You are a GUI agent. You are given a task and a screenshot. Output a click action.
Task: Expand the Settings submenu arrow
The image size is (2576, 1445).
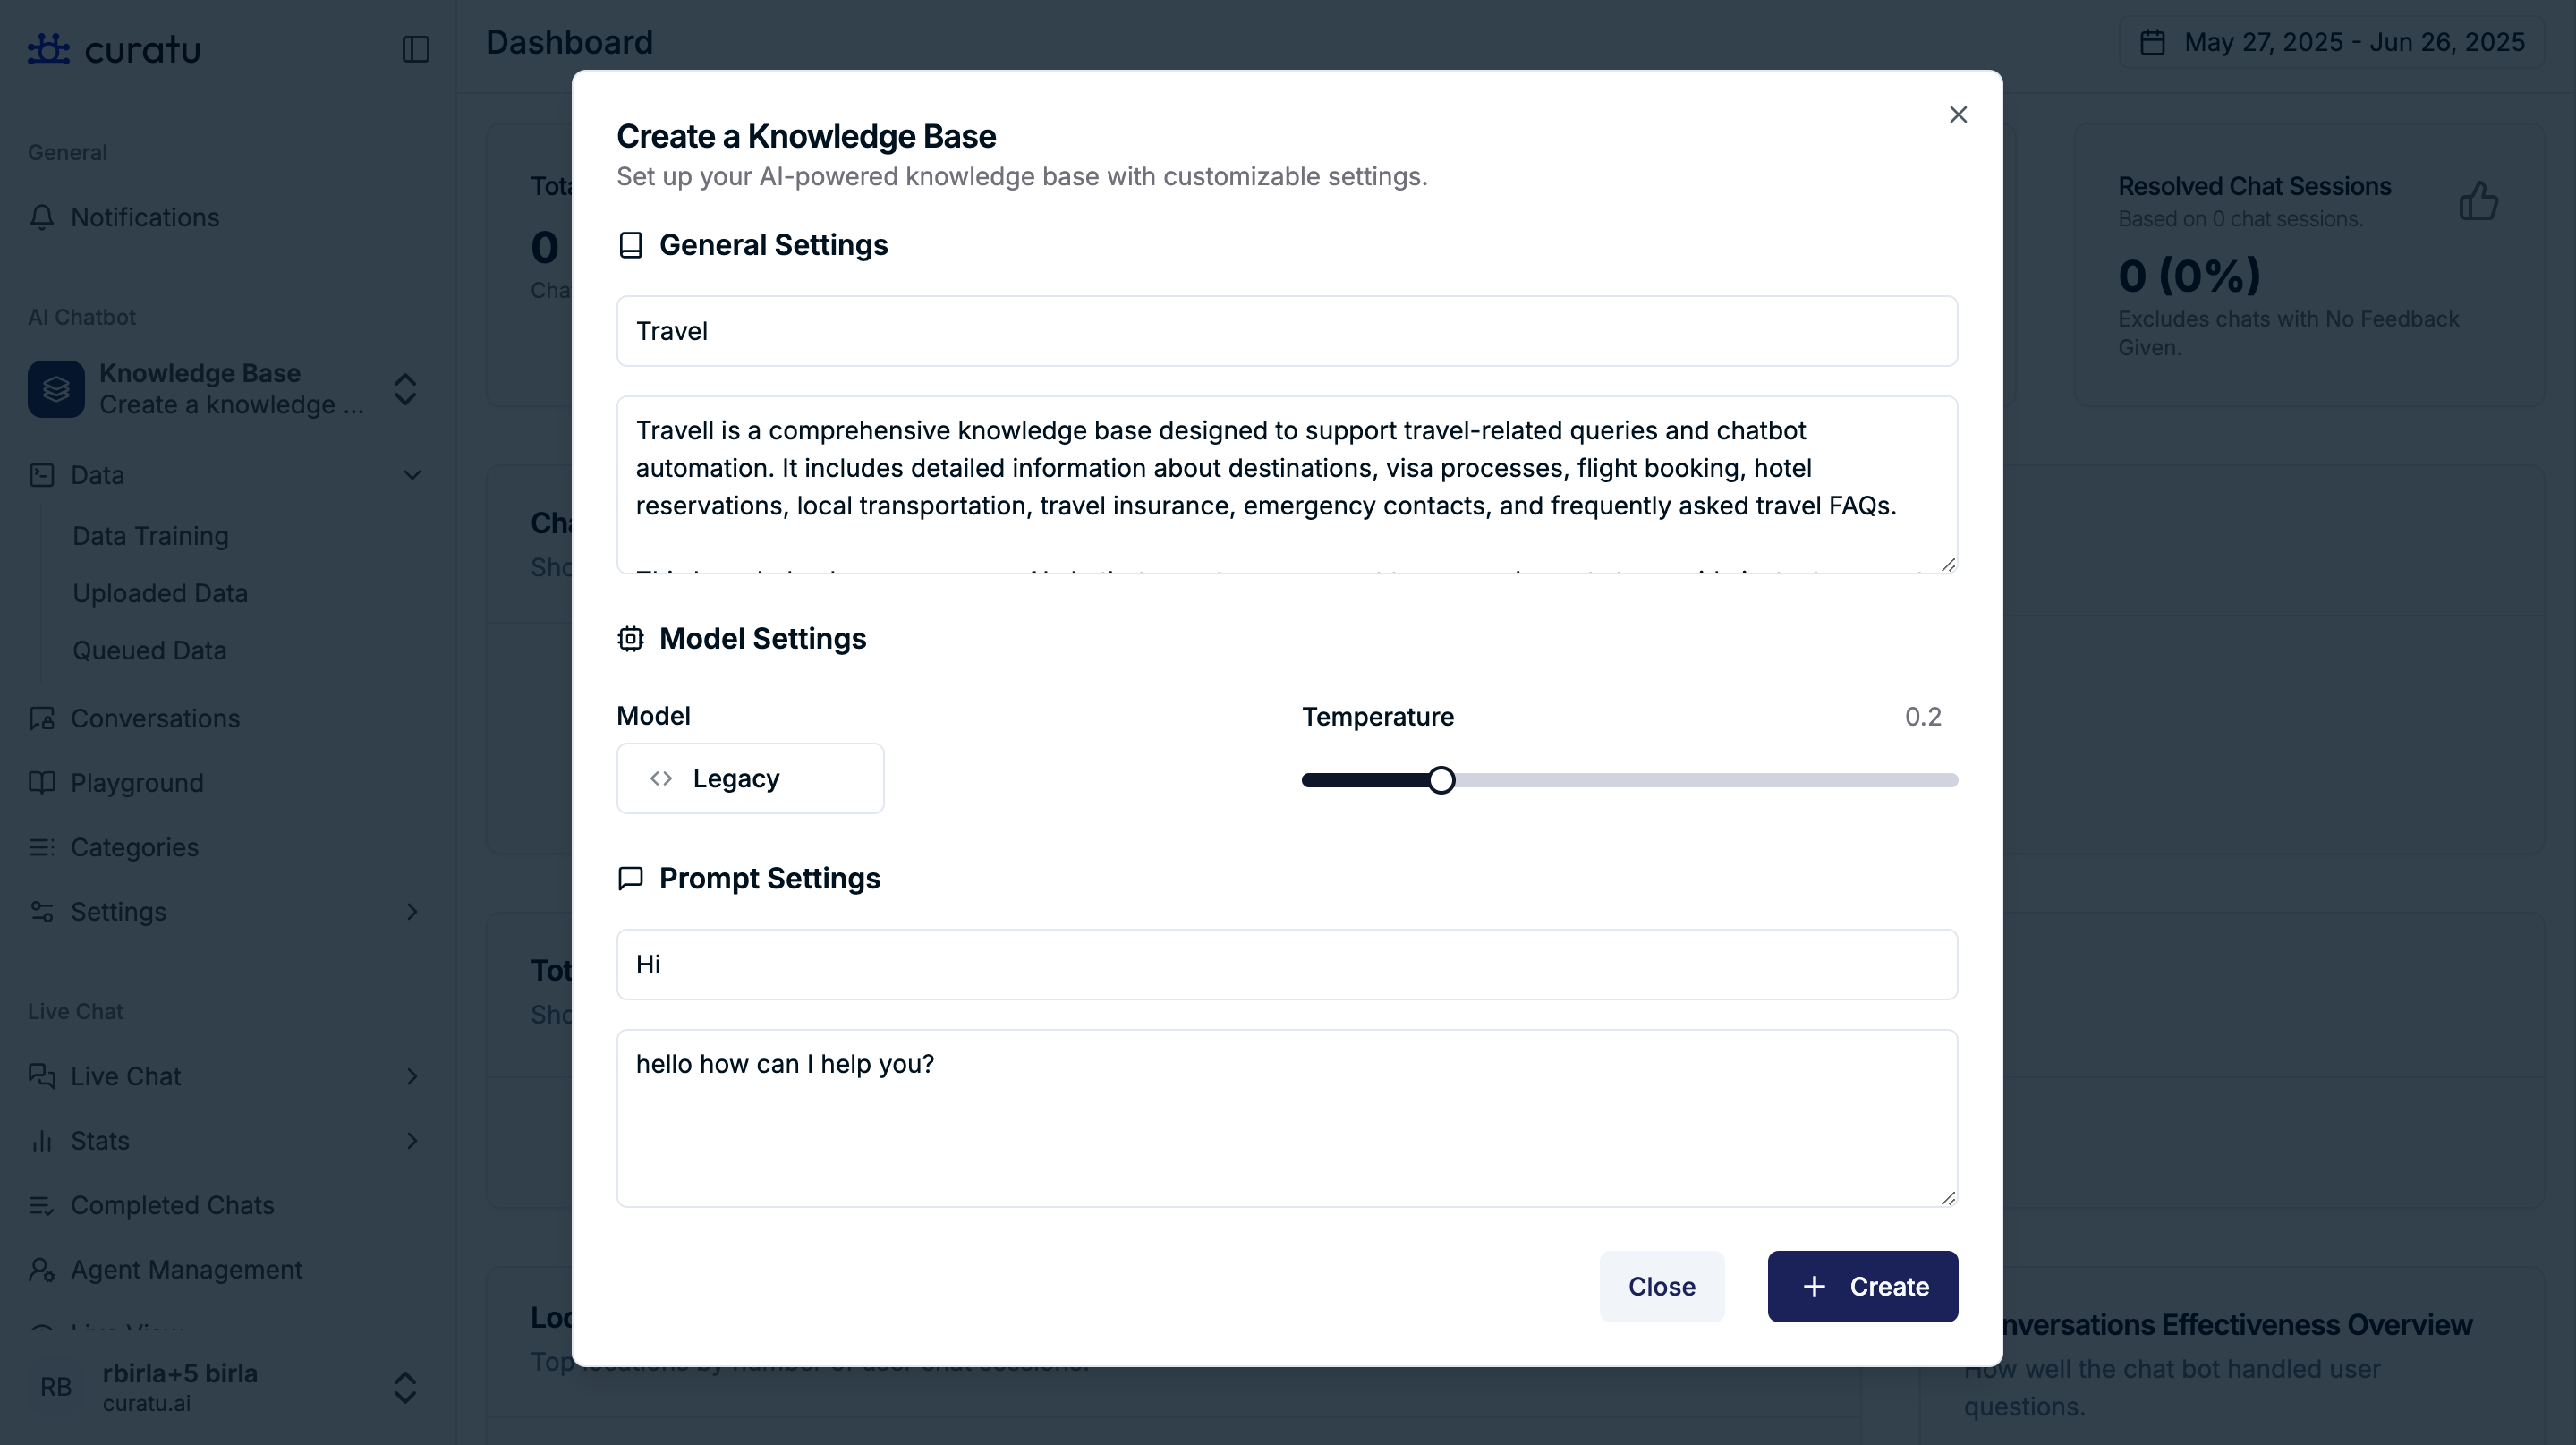[x=412, y=911]
